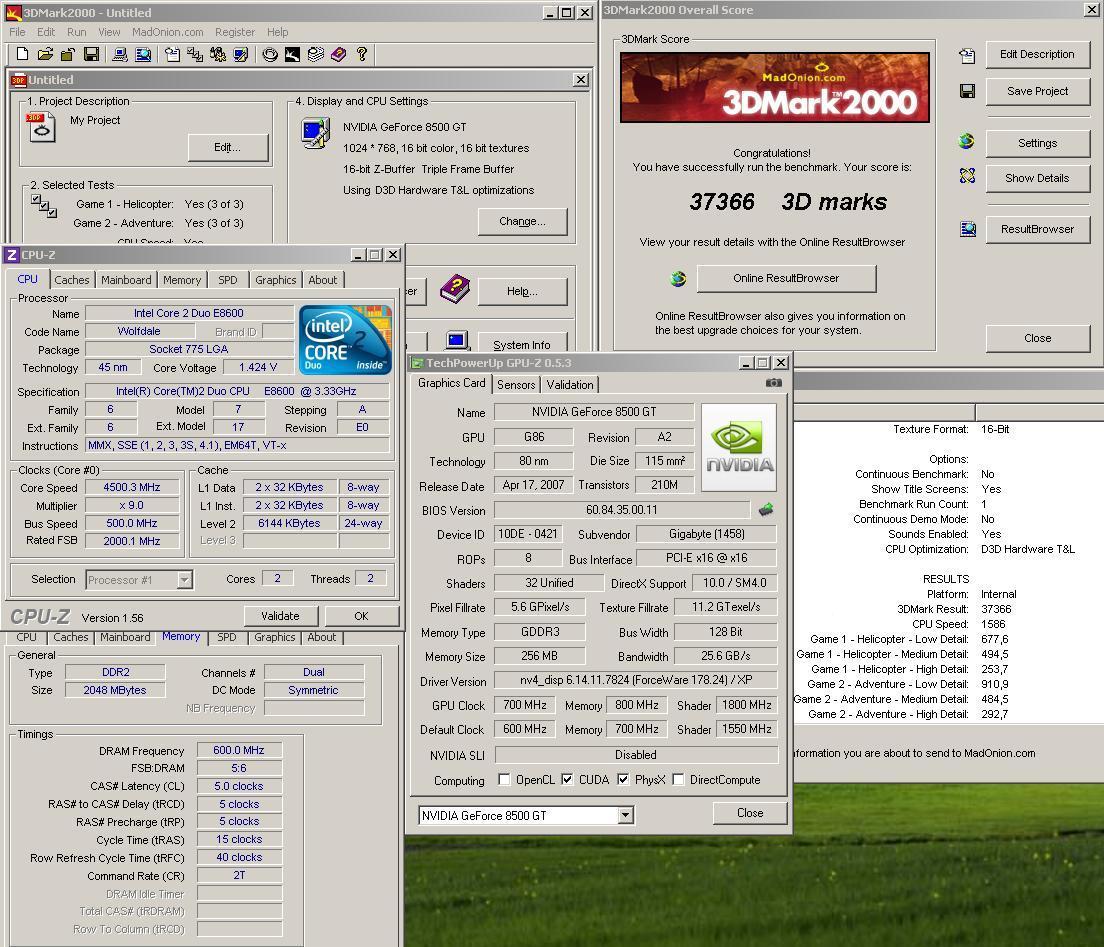
Task: Click the icon beside the Settings button
Action: [x=967, y=142]
